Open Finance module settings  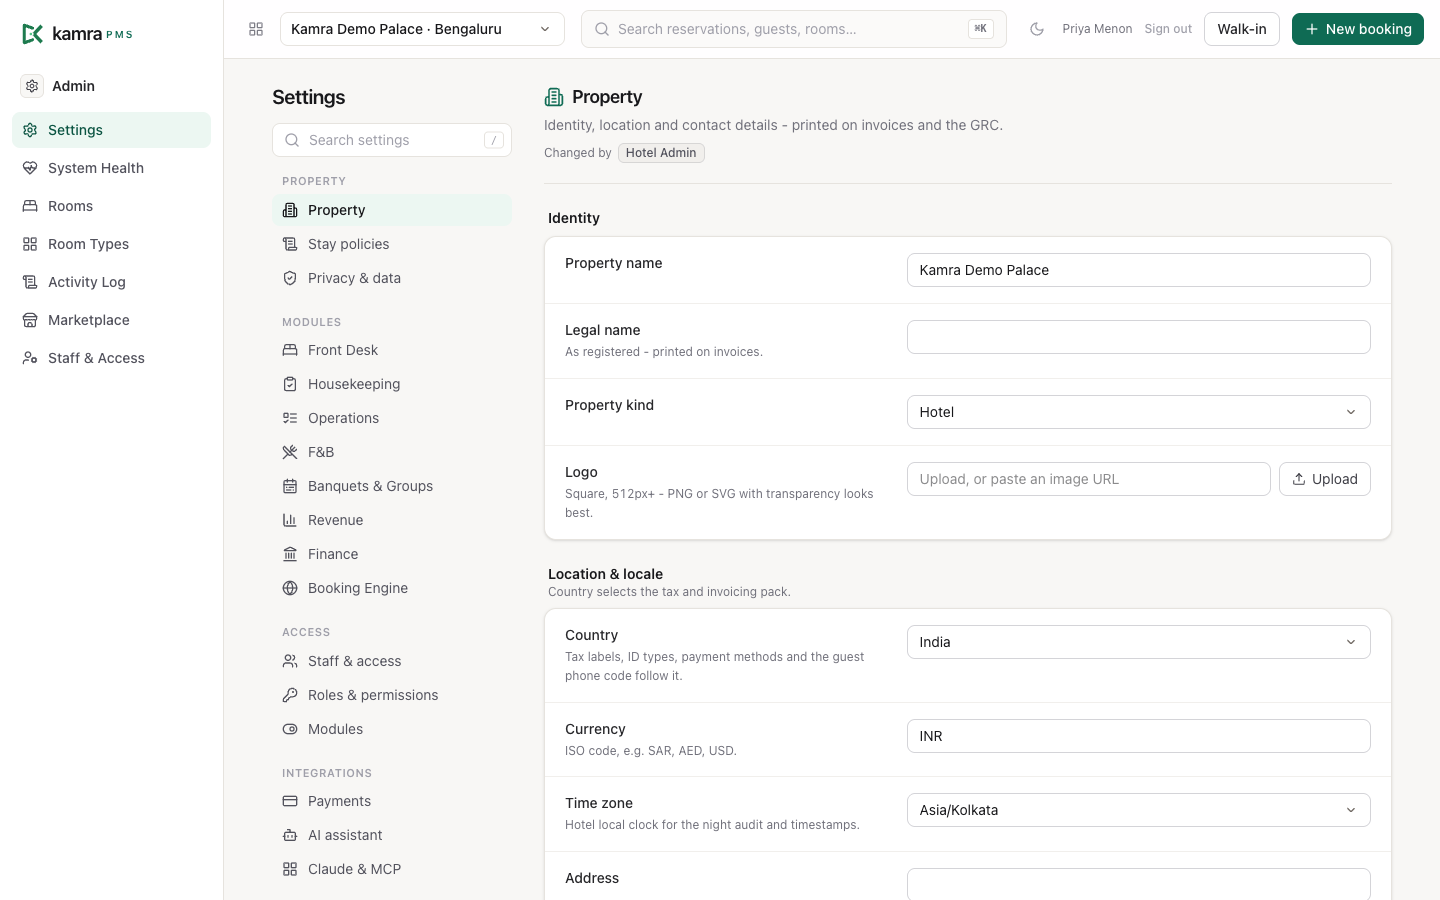392,554
